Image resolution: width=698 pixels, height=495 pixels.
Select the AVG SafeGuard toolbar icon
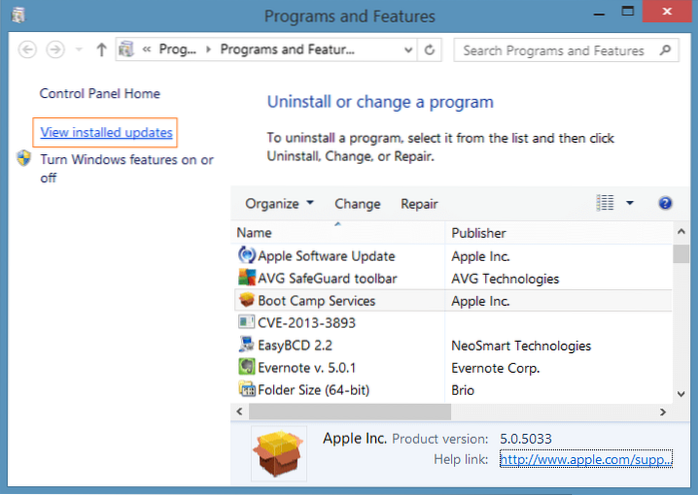[247, 277]
